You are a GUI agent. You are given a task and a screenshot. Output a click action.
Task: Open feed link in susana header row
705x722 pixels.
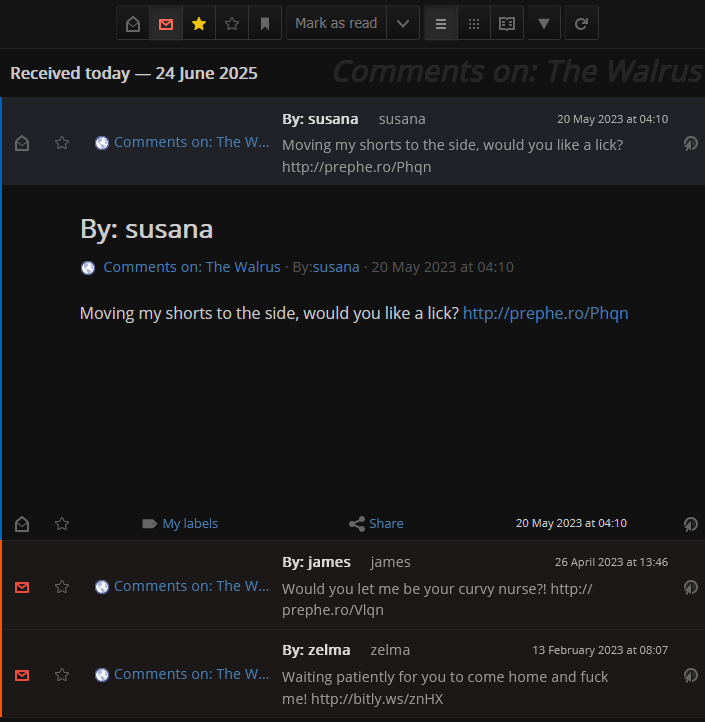pos(191,142)
